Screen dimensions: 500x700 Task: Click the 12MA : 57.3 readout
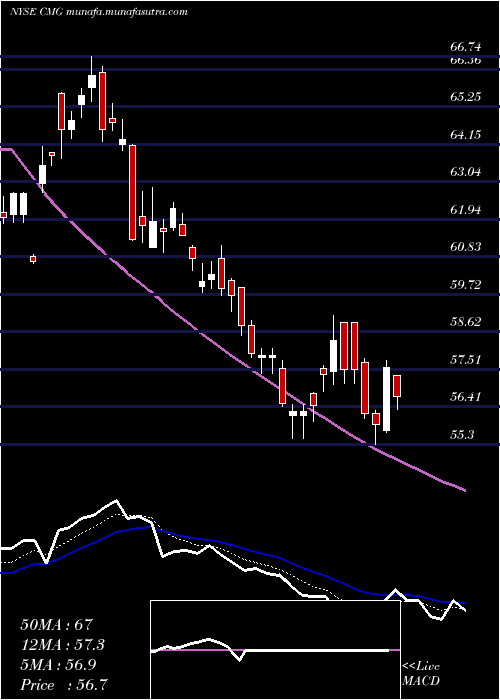pos(62,645)
